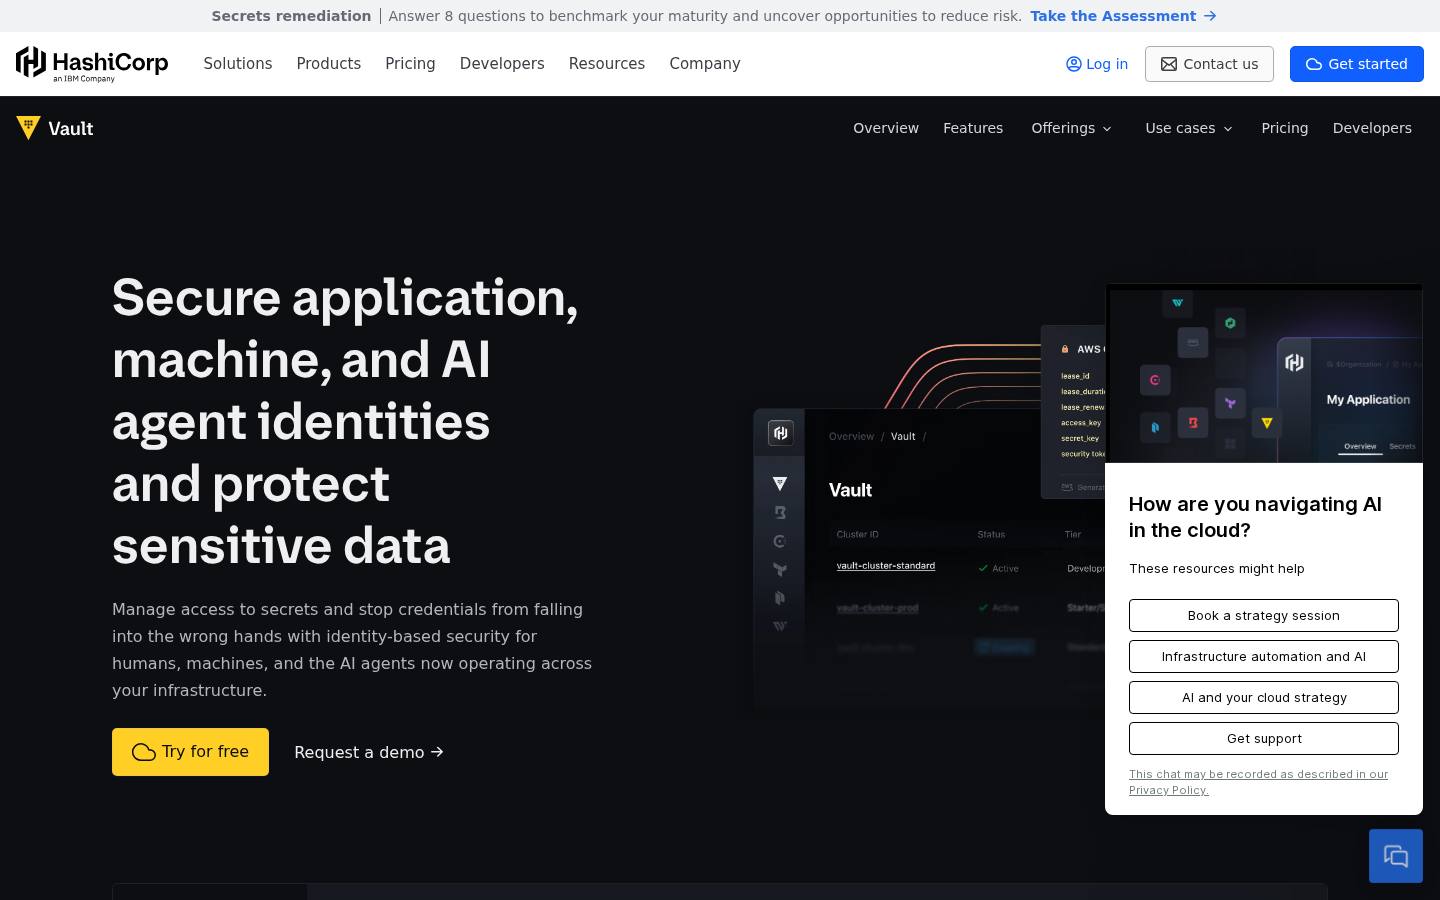The image size is (1440, 900).
Task: Click Request a demo link
Action: click(369, 752)
